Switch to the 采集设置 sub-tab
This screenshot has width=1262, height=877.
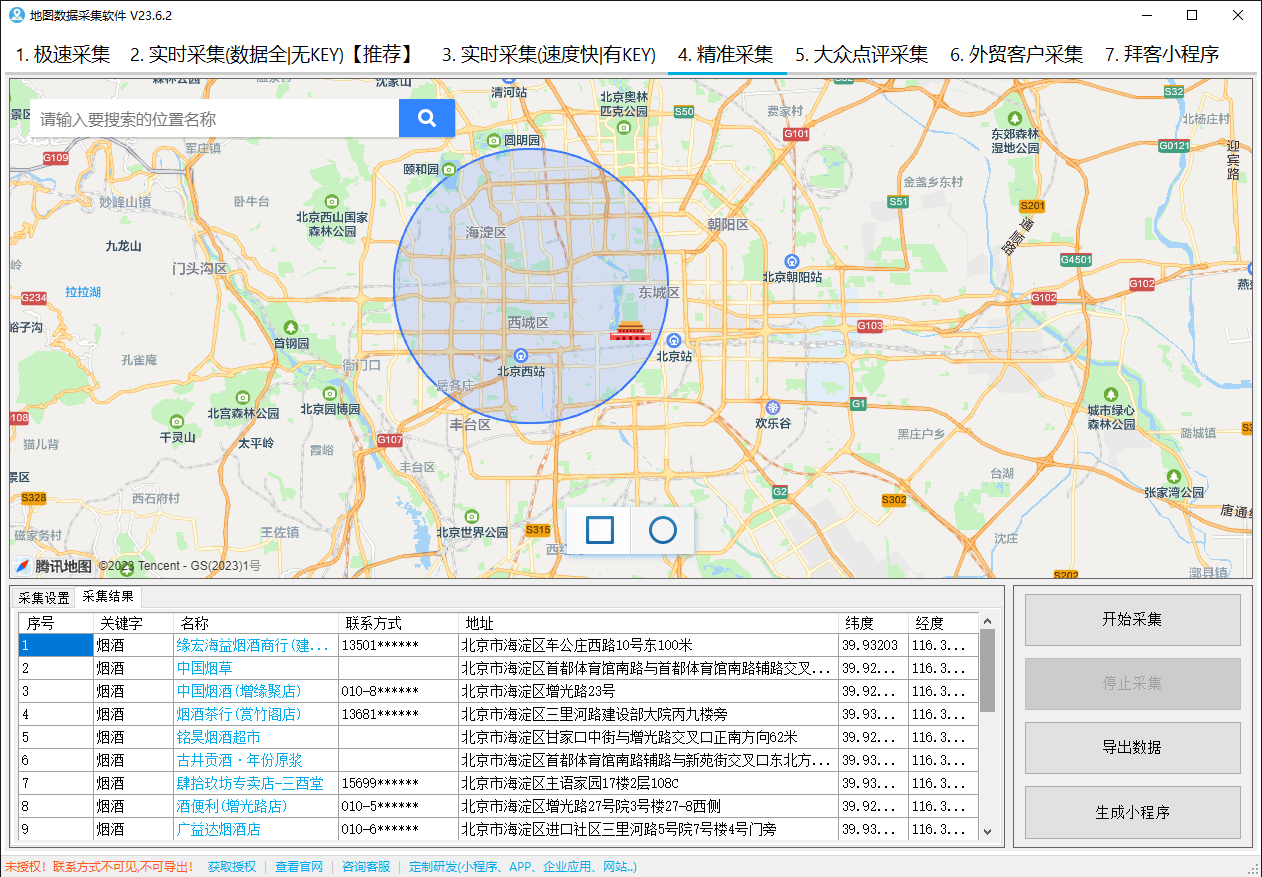(44, 598)
